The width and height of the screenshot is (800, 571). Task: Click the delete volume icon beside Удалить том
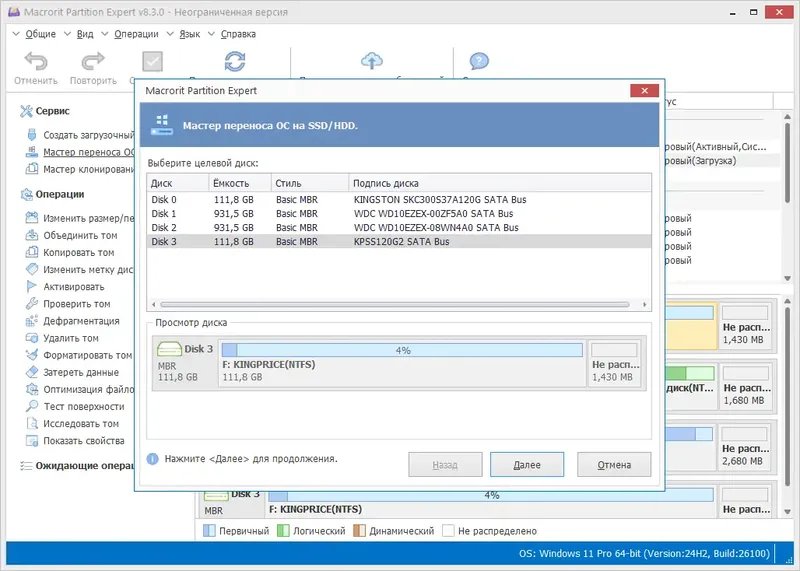coord(32,338)
